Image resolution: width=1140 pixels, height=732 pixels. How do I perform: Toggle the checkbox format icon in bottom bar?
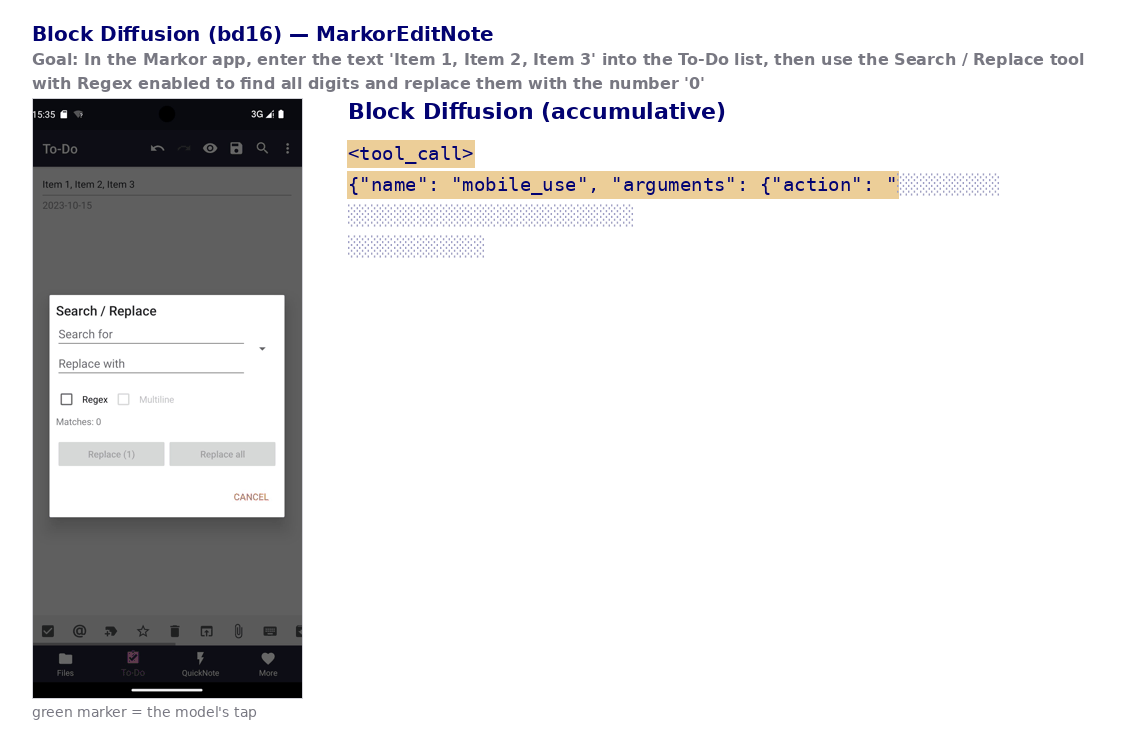click(48, 631)
